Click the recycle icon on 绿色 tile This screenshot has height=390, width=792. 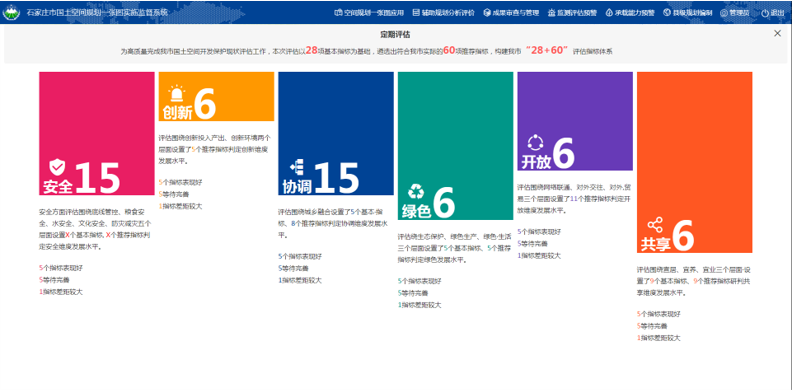click(417, 191)
